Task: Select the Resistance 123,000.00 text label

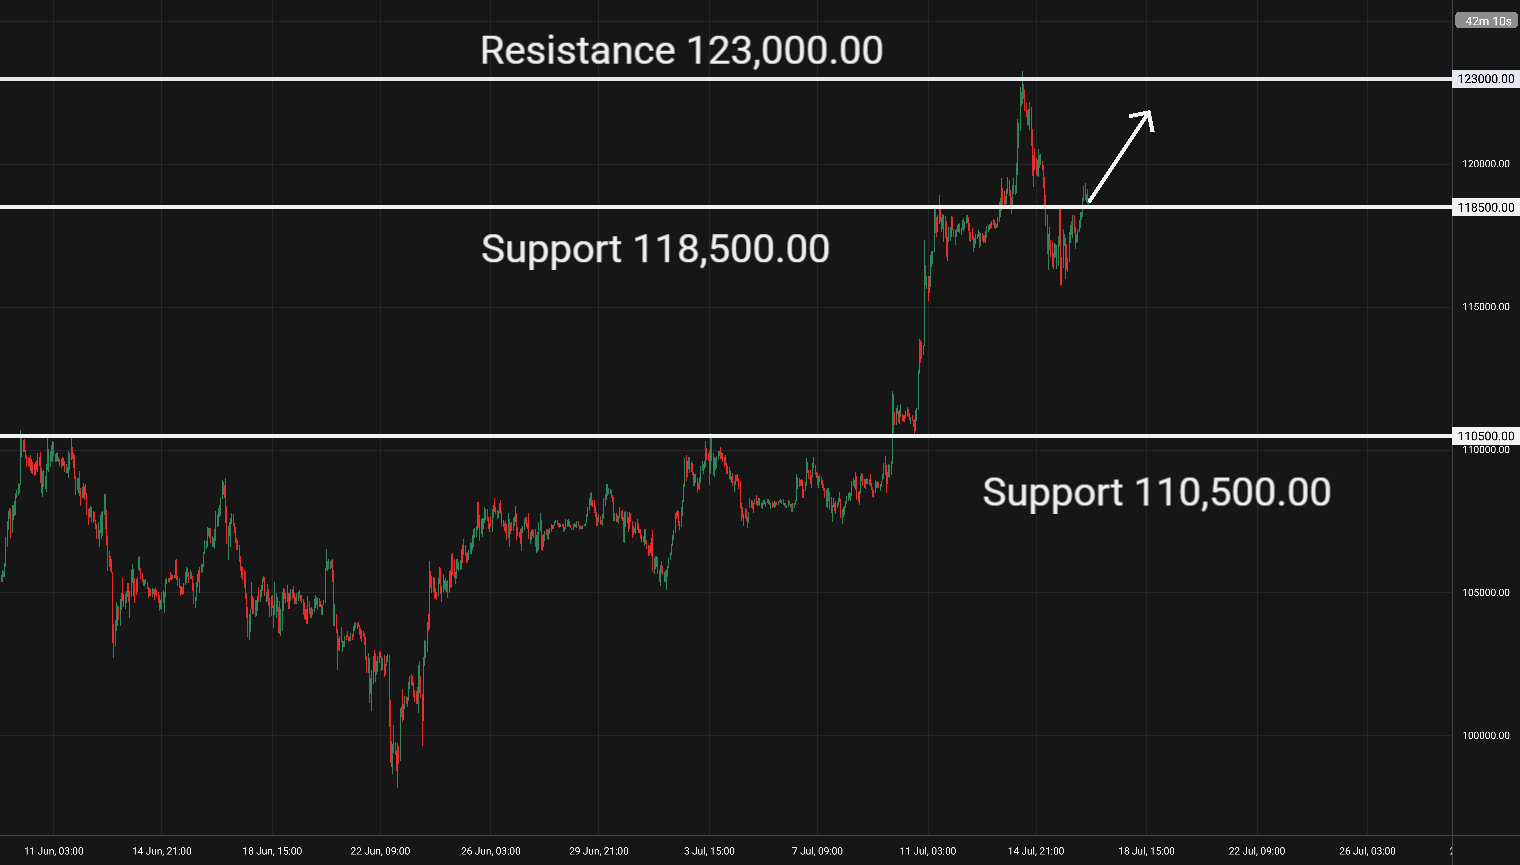Action: point(681,50)
